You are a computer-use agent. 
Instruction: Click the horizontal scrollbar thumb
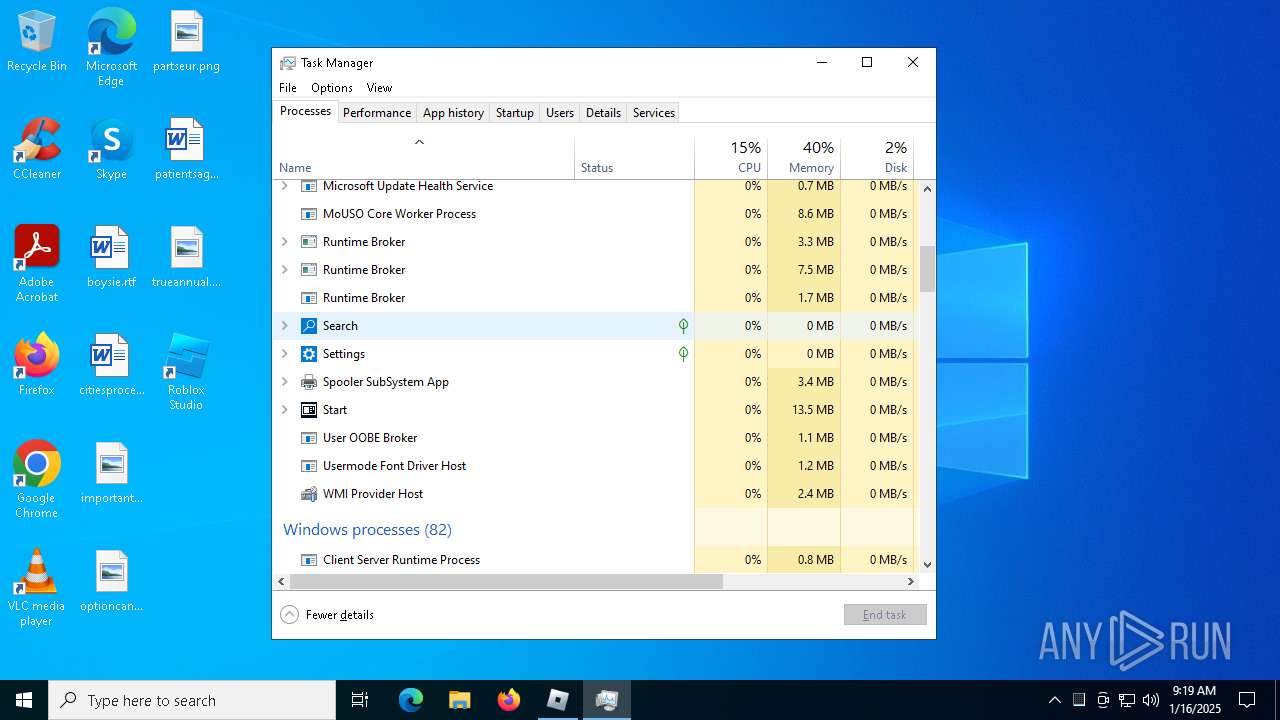506,581
